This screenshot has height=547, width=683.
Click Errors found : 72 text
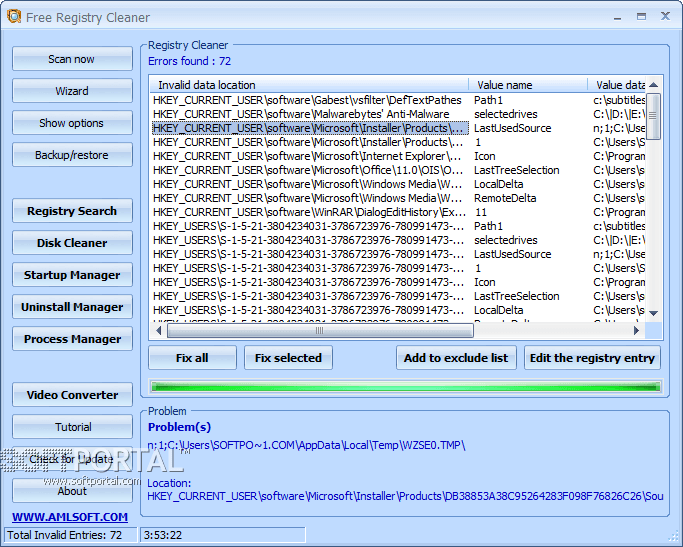[189, 61]
